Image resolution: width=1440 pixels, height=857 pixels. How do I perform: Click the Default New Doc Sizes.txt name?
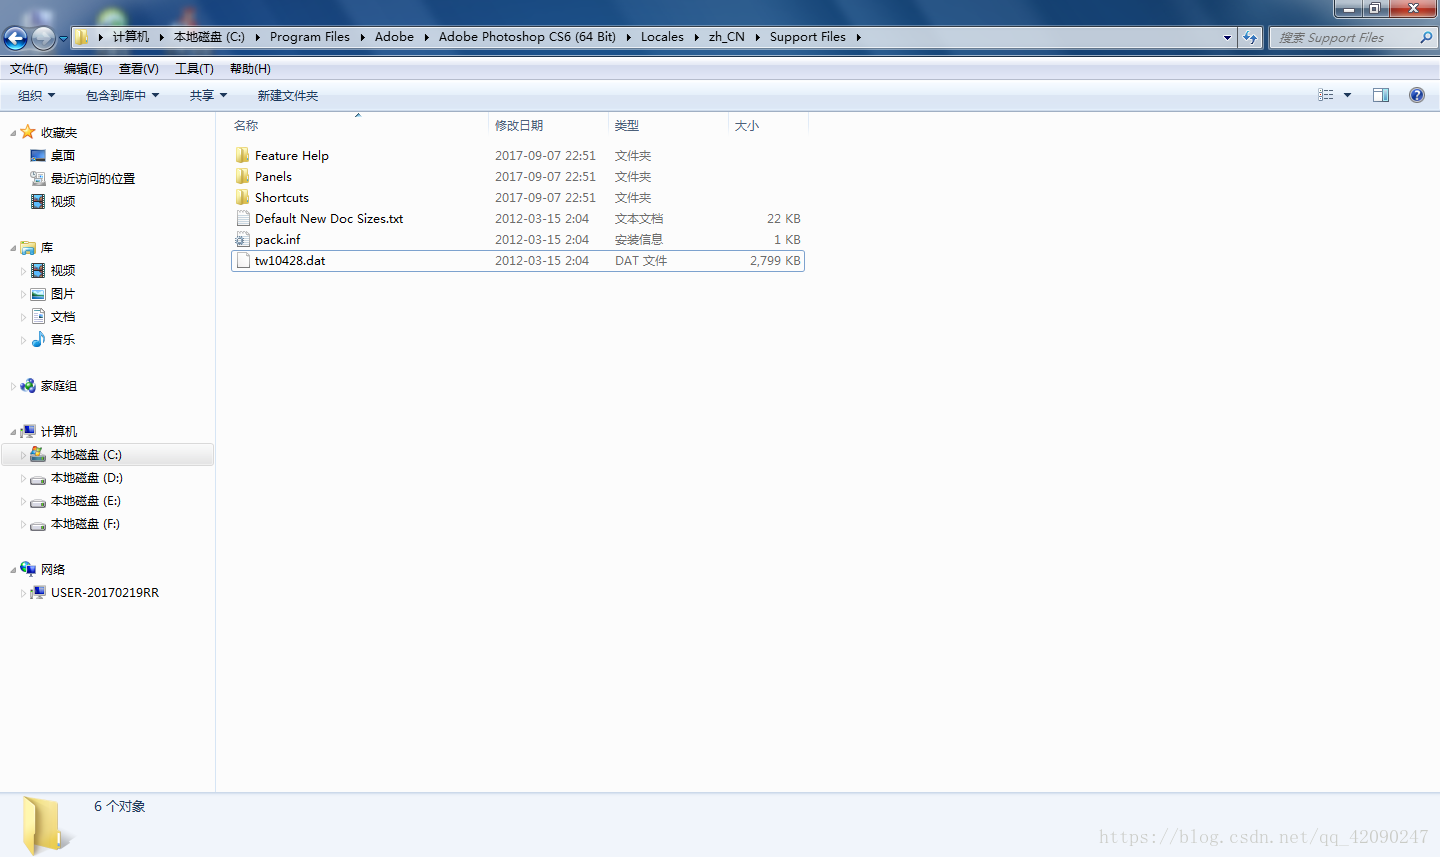pyautogui.click(x=329, y=218)
